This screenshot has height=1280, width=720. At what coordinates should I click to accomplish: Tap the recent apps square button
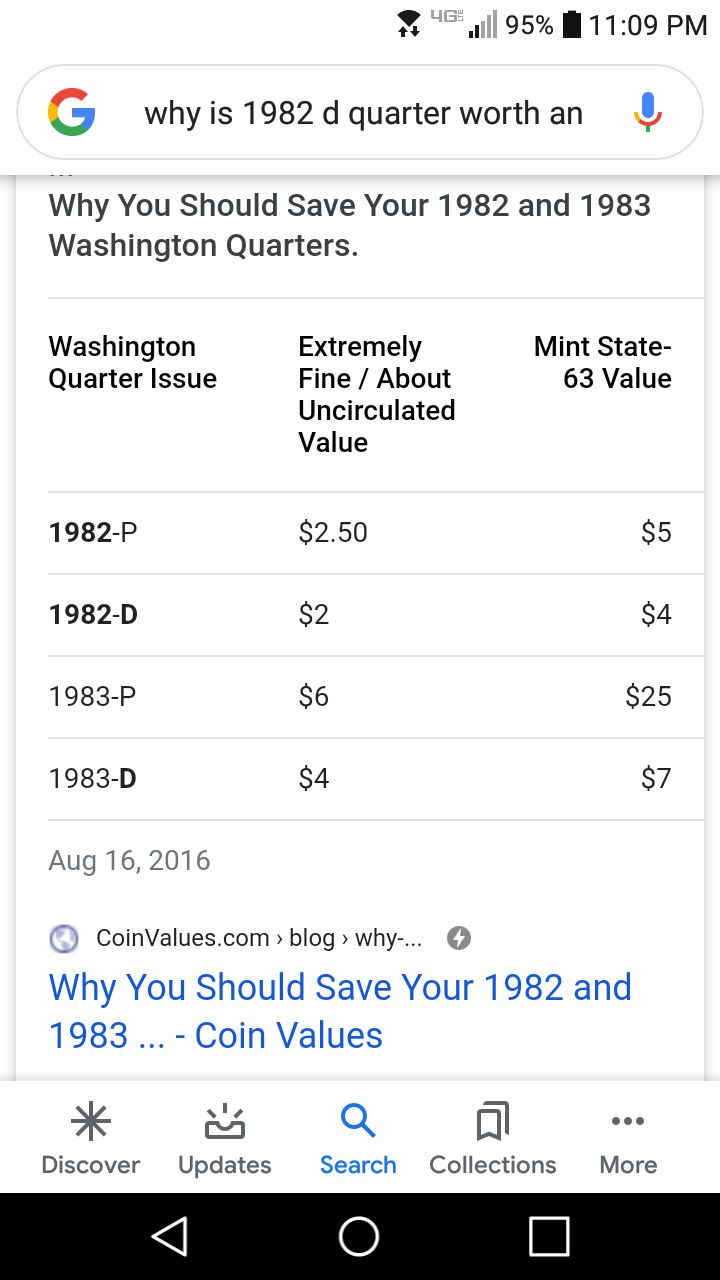click(549, 1236)
